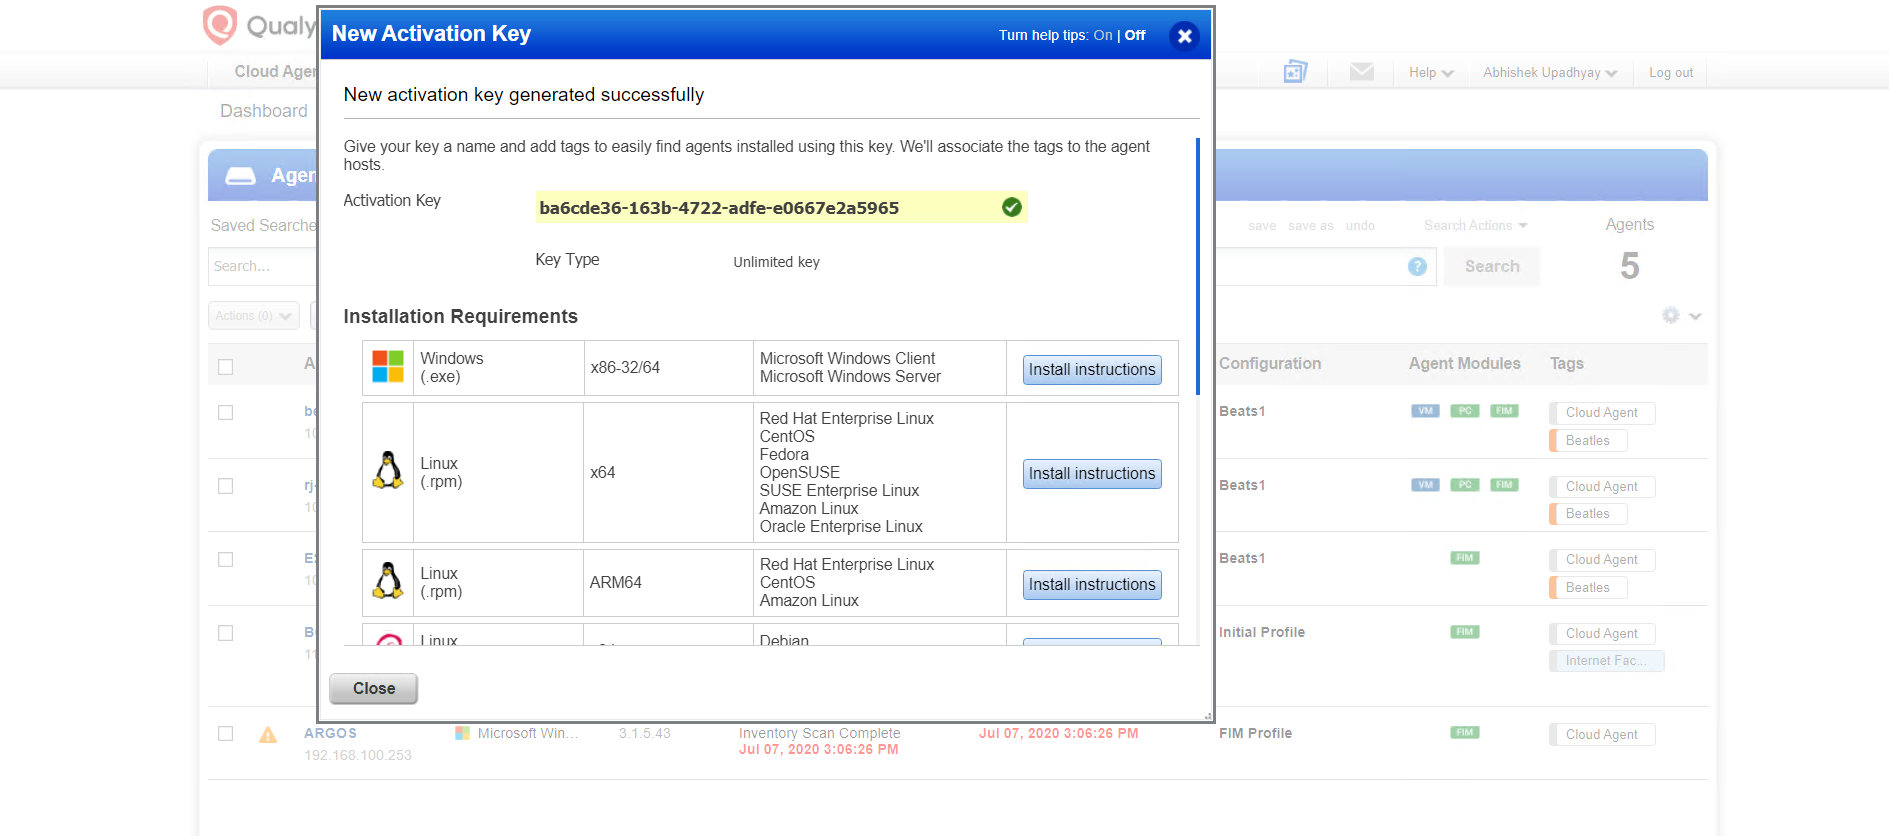Screen dimensions: 1889x836
Task: Click the warning triangle beside ARGOS
Action: [x=268, y=735]
